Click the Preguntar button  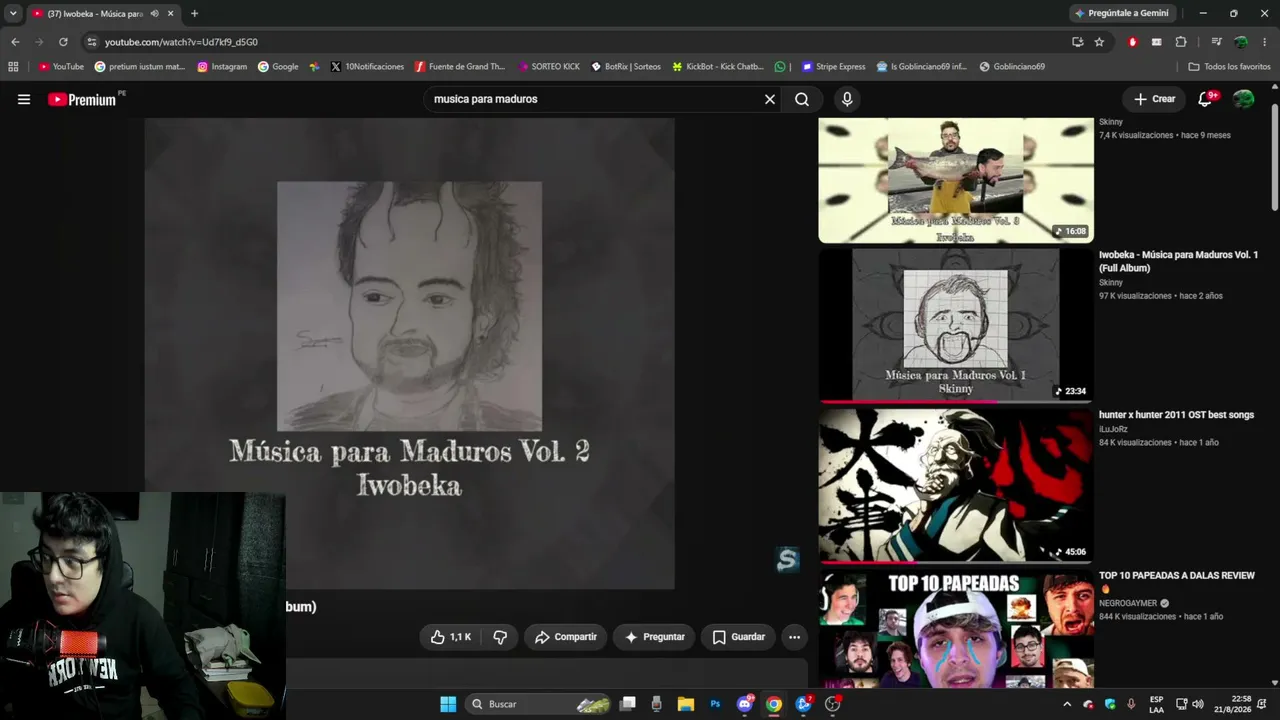(x=655, y=637)
